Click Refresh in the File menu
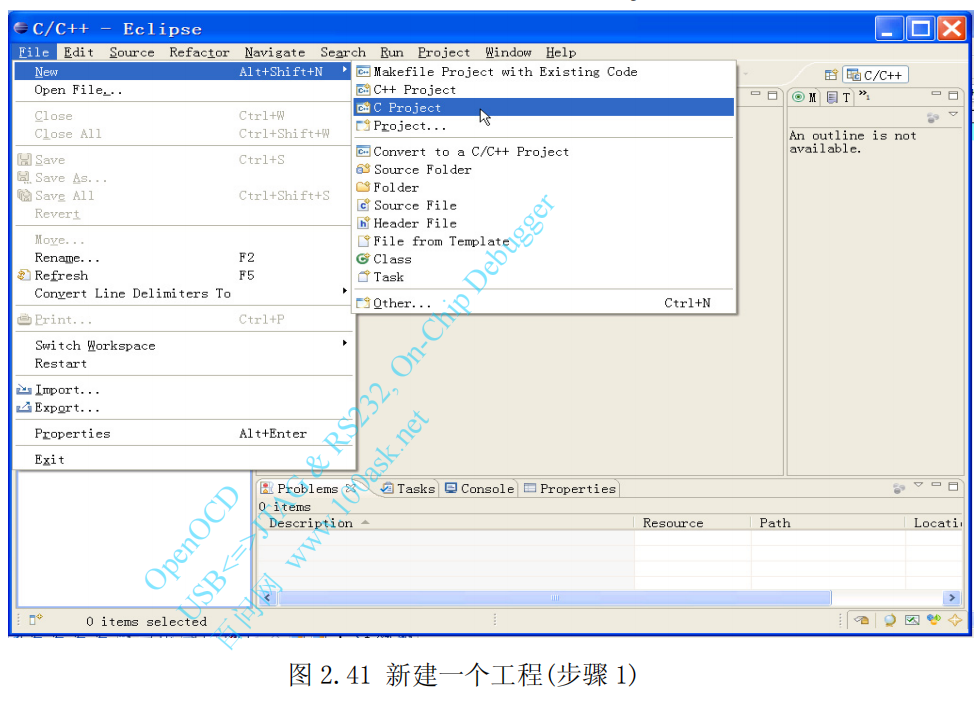The height and width of the screenshot is (701, 979). point(184,275)
